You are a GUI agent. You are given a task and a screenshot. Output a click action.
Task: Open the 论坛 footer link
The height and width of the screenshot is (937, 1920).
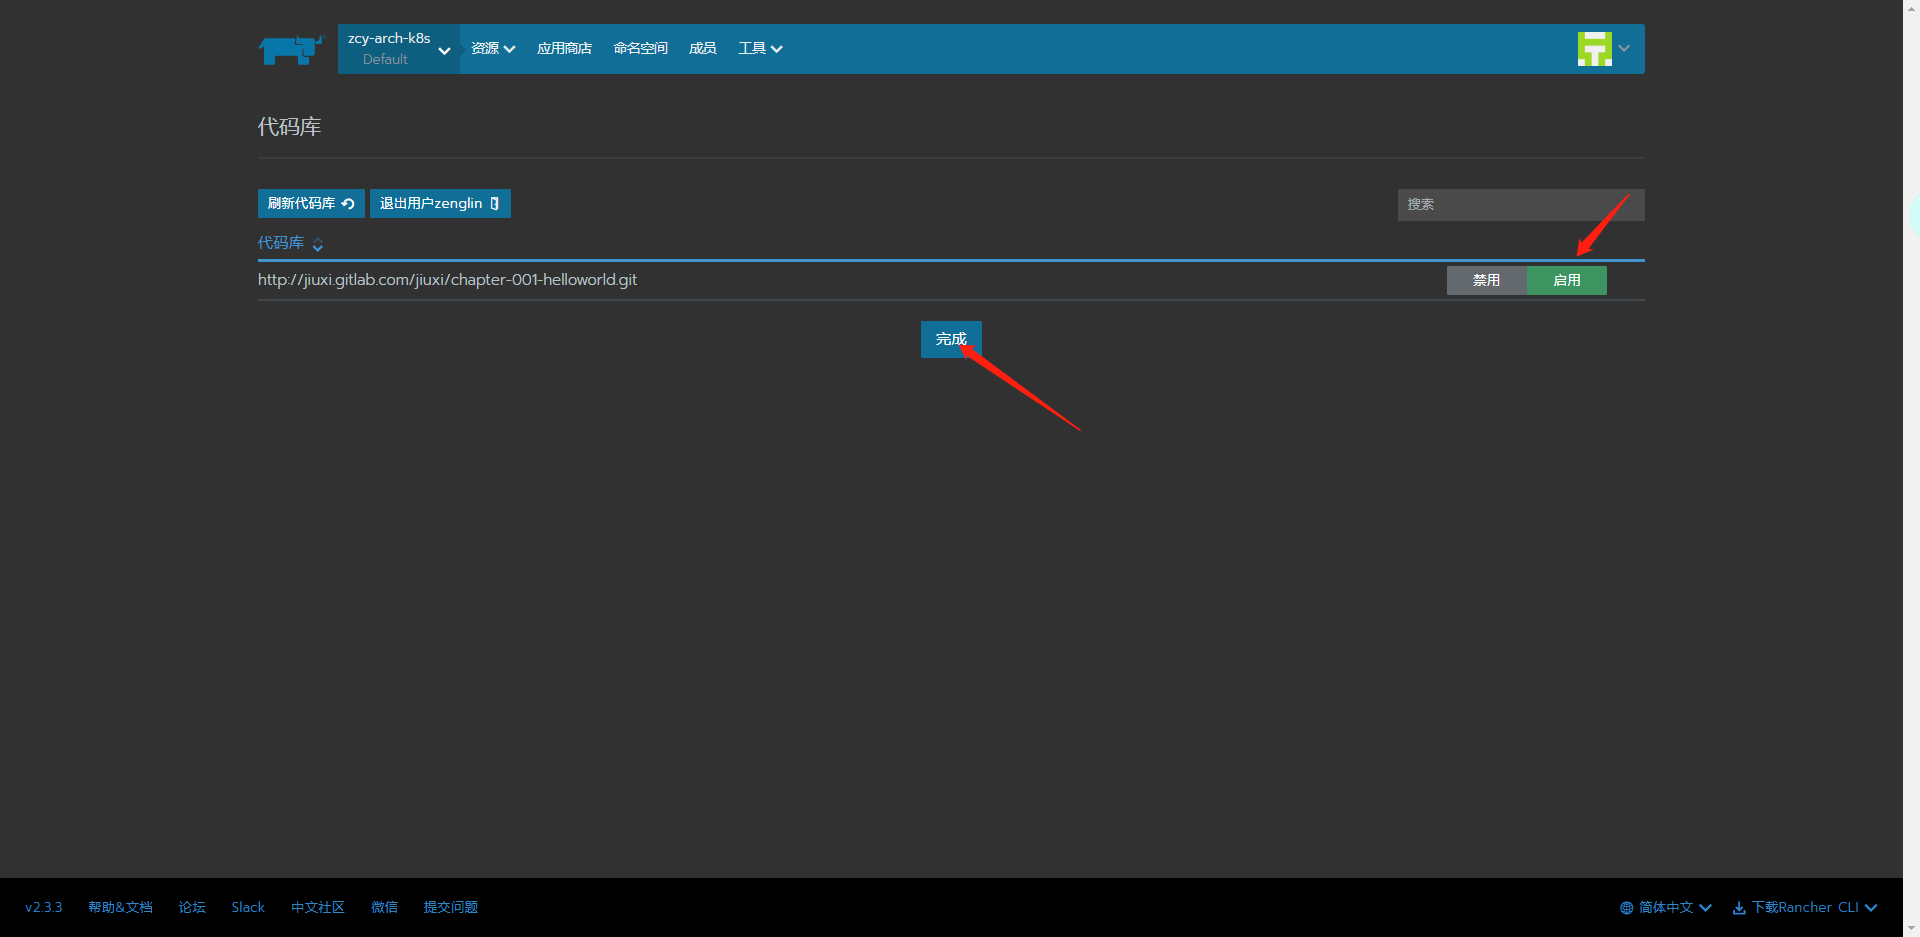192,907
